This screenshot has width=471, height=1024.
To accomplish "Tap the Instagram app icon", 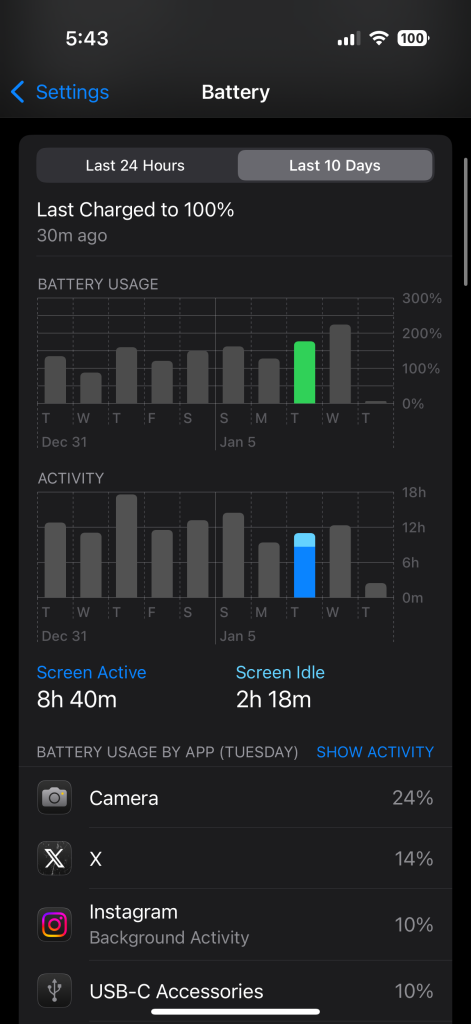I will click(54, 924).
